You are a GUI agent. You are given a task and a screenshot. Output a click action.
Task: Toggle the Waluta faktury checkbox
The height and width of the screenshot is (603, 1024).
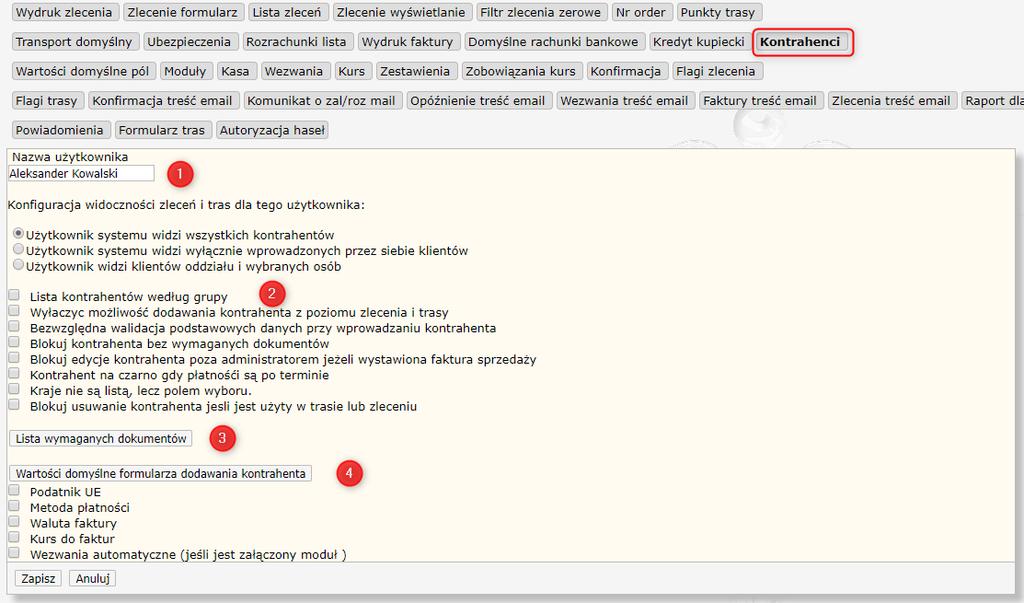click(x=14, y=522)
